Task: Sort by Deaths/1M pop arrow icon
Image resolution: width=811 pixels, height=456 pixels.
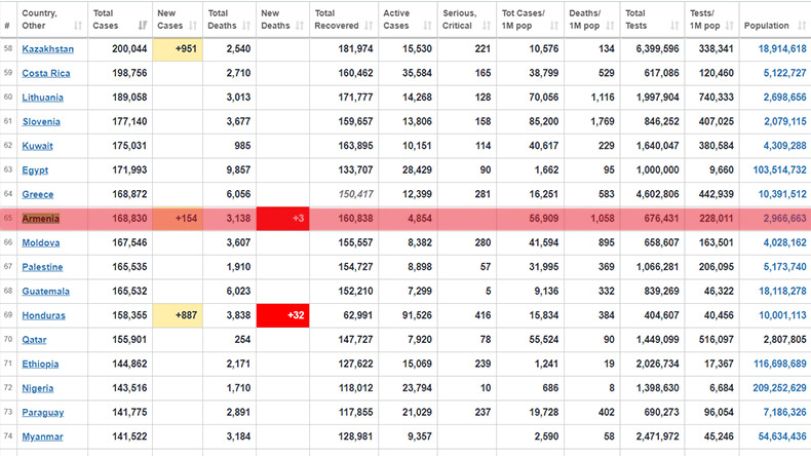Action: 610,25
